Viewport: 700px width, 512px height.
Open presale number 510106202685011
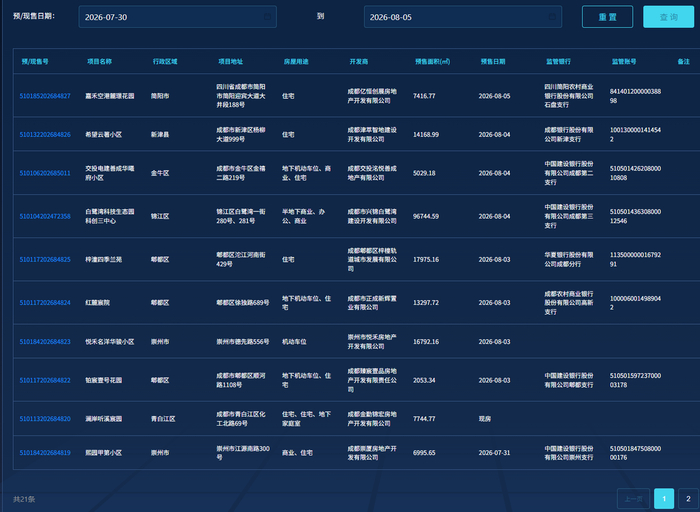[45, 173]
